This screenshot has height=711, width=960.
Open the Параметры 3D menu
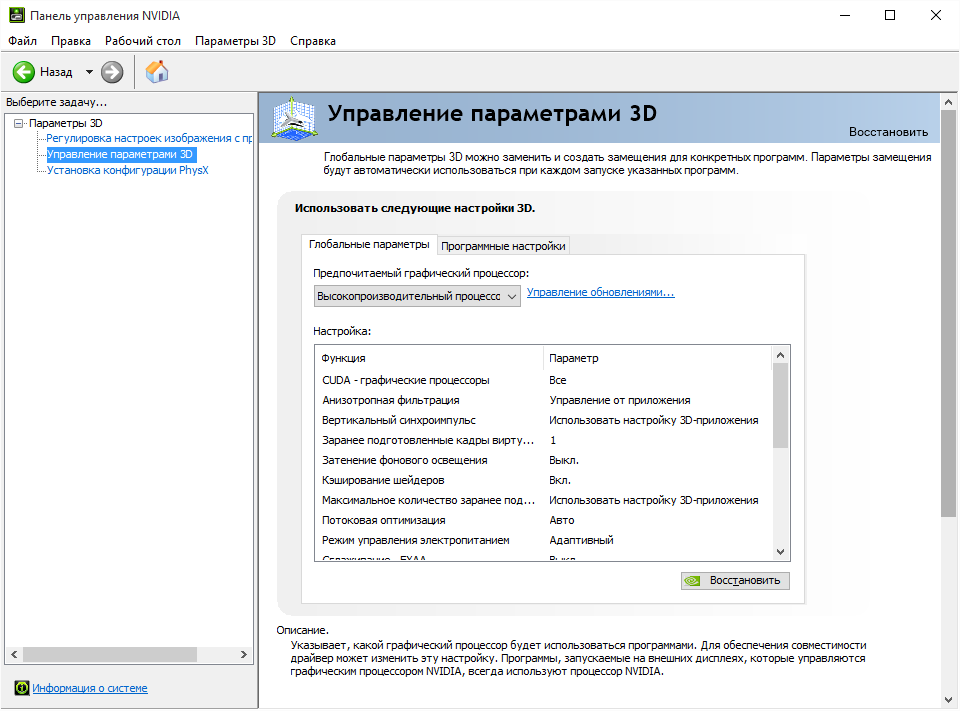click(235, 41)
